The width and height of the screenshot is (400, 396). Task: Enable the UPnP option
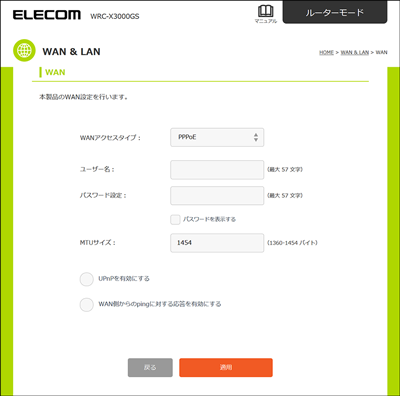point(87,279)
